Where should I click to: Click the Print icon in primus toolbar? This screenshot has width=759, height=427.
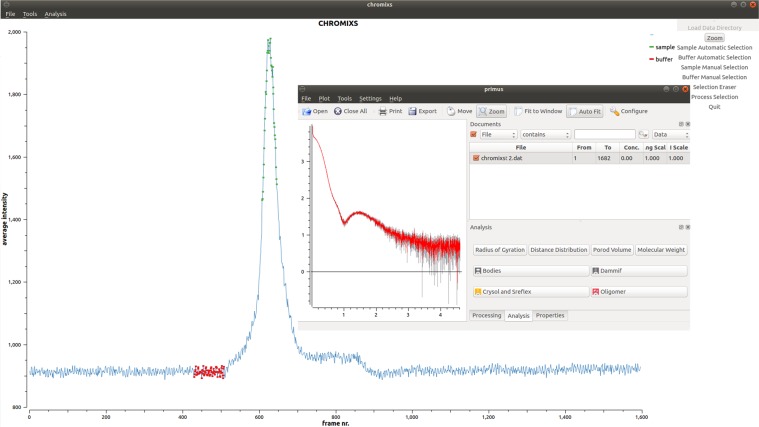(382, 111)
